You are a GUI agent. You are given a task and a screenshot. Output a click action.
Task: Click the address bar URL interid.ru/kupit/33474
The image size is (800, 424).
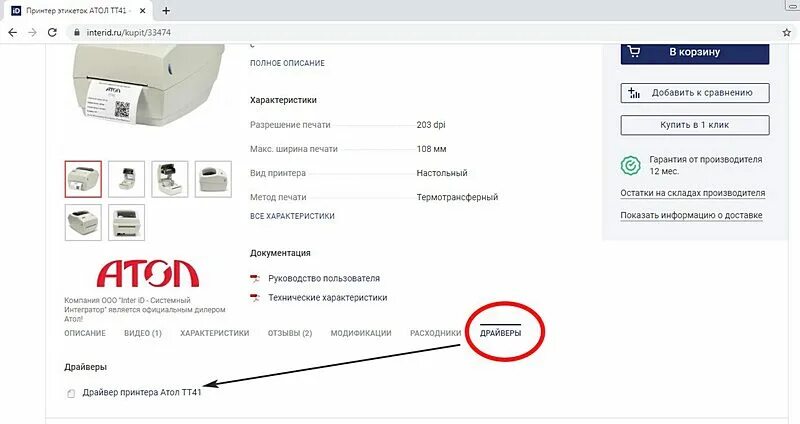tap(129, 32)
